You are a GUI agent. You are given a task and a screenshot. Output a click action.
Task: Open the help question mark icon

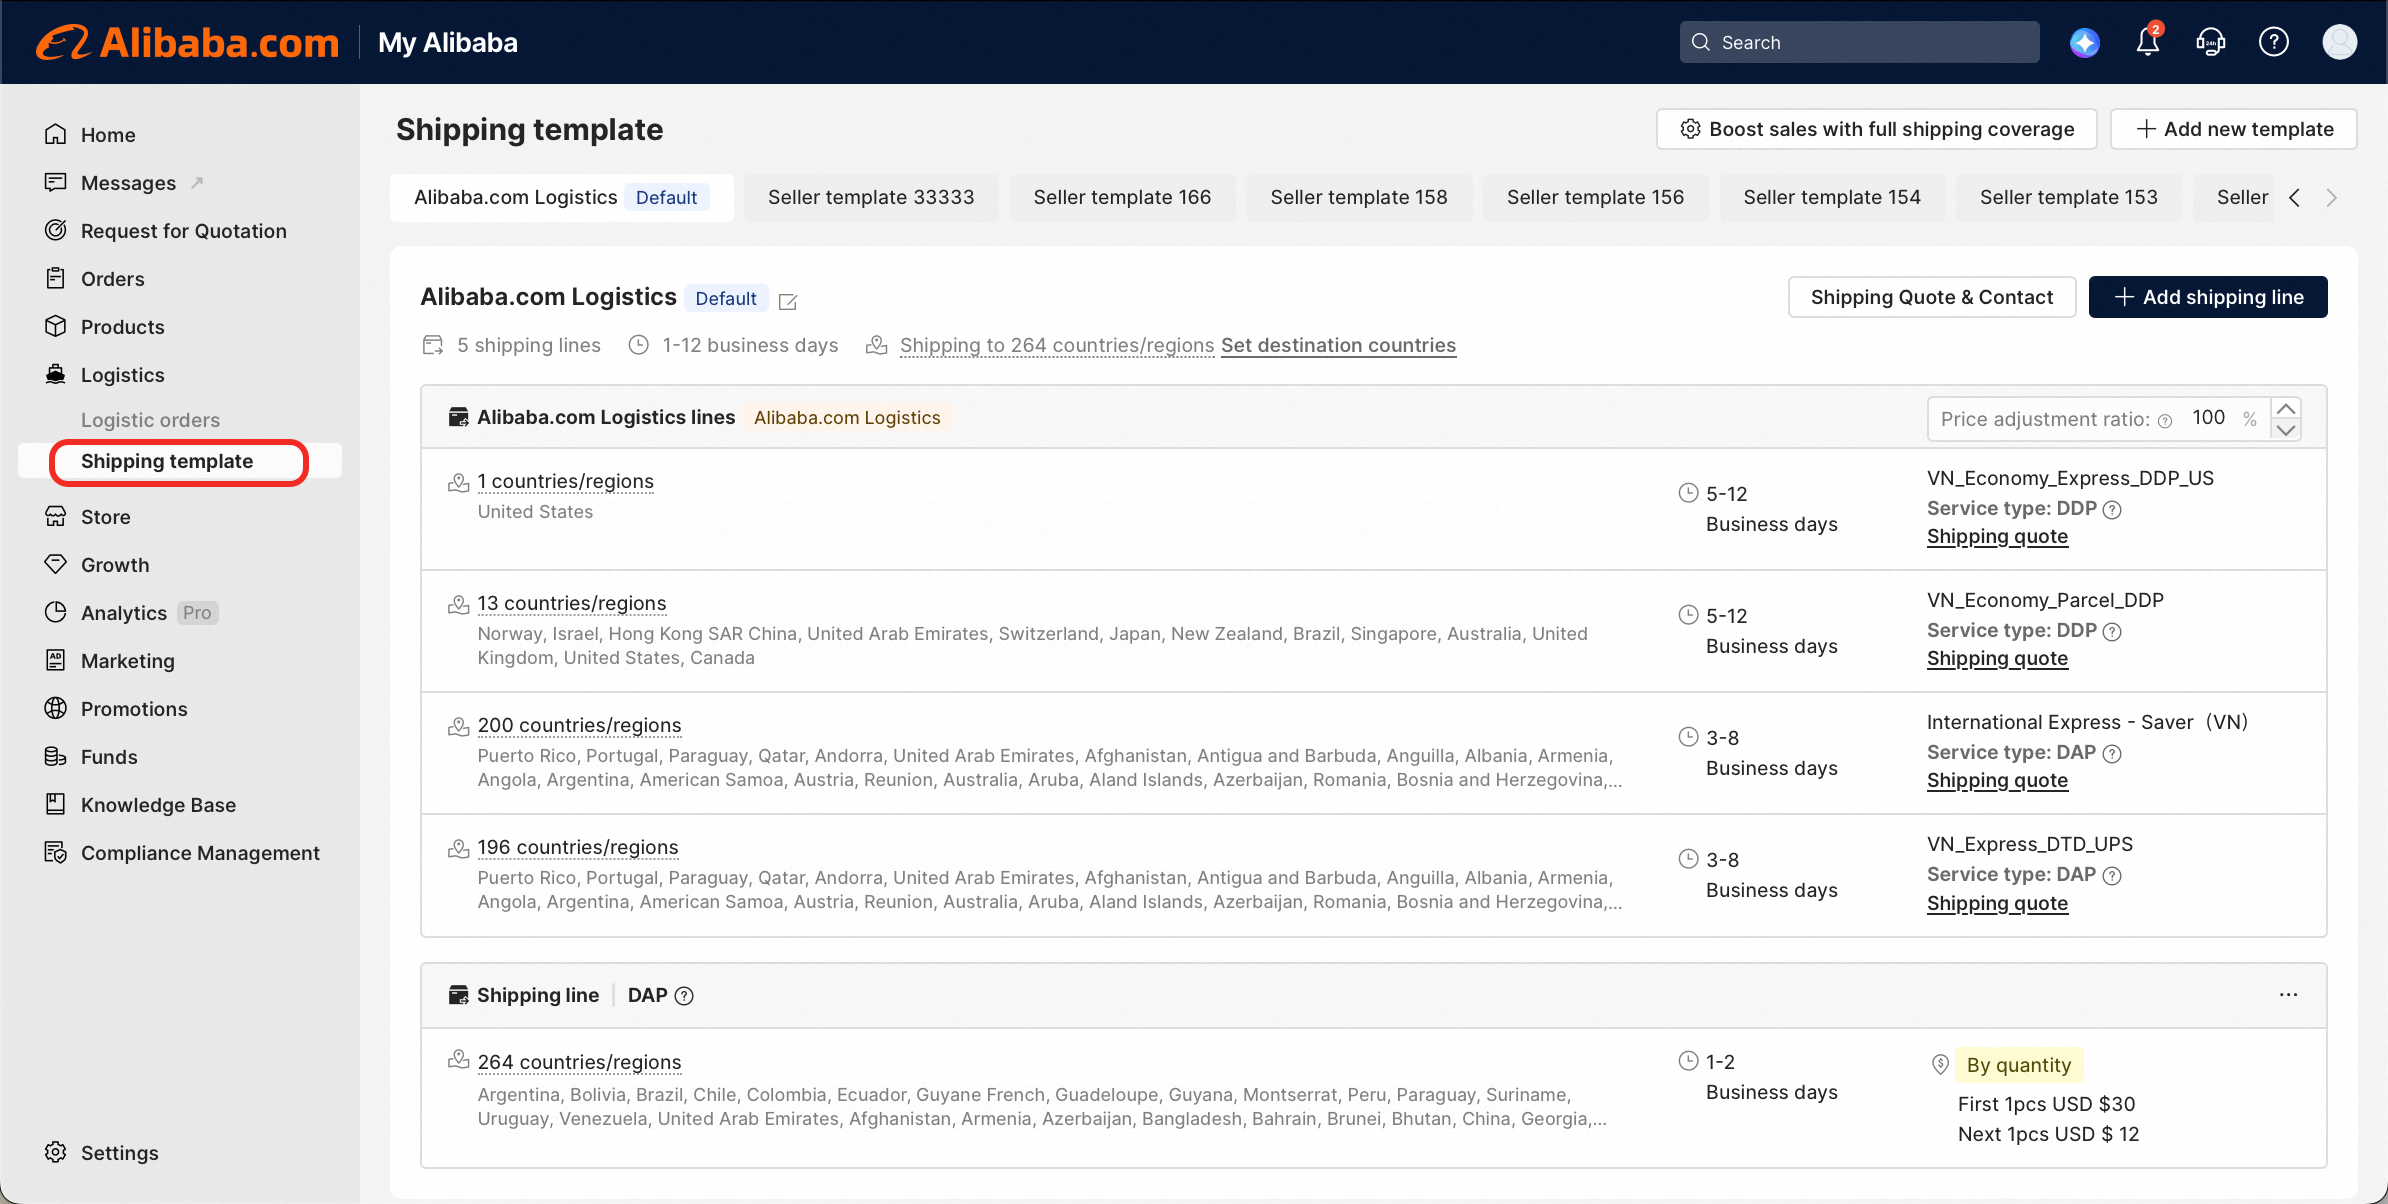pos(2274,42)
